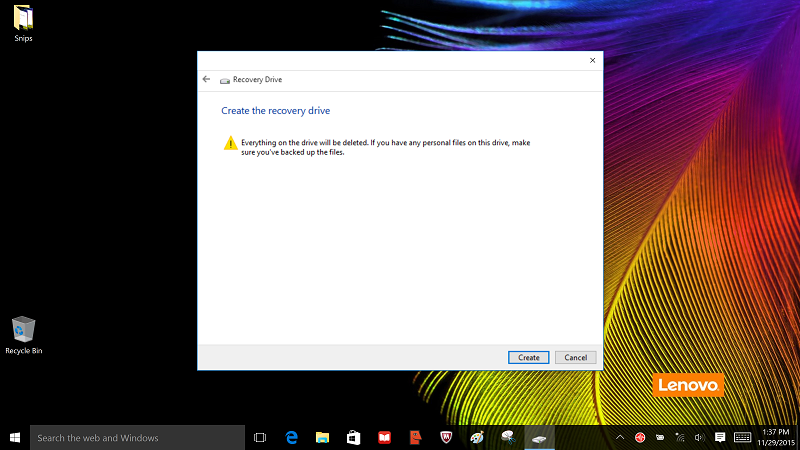Click the Create button
Viewport: 800px width, 450px height.
529,358
